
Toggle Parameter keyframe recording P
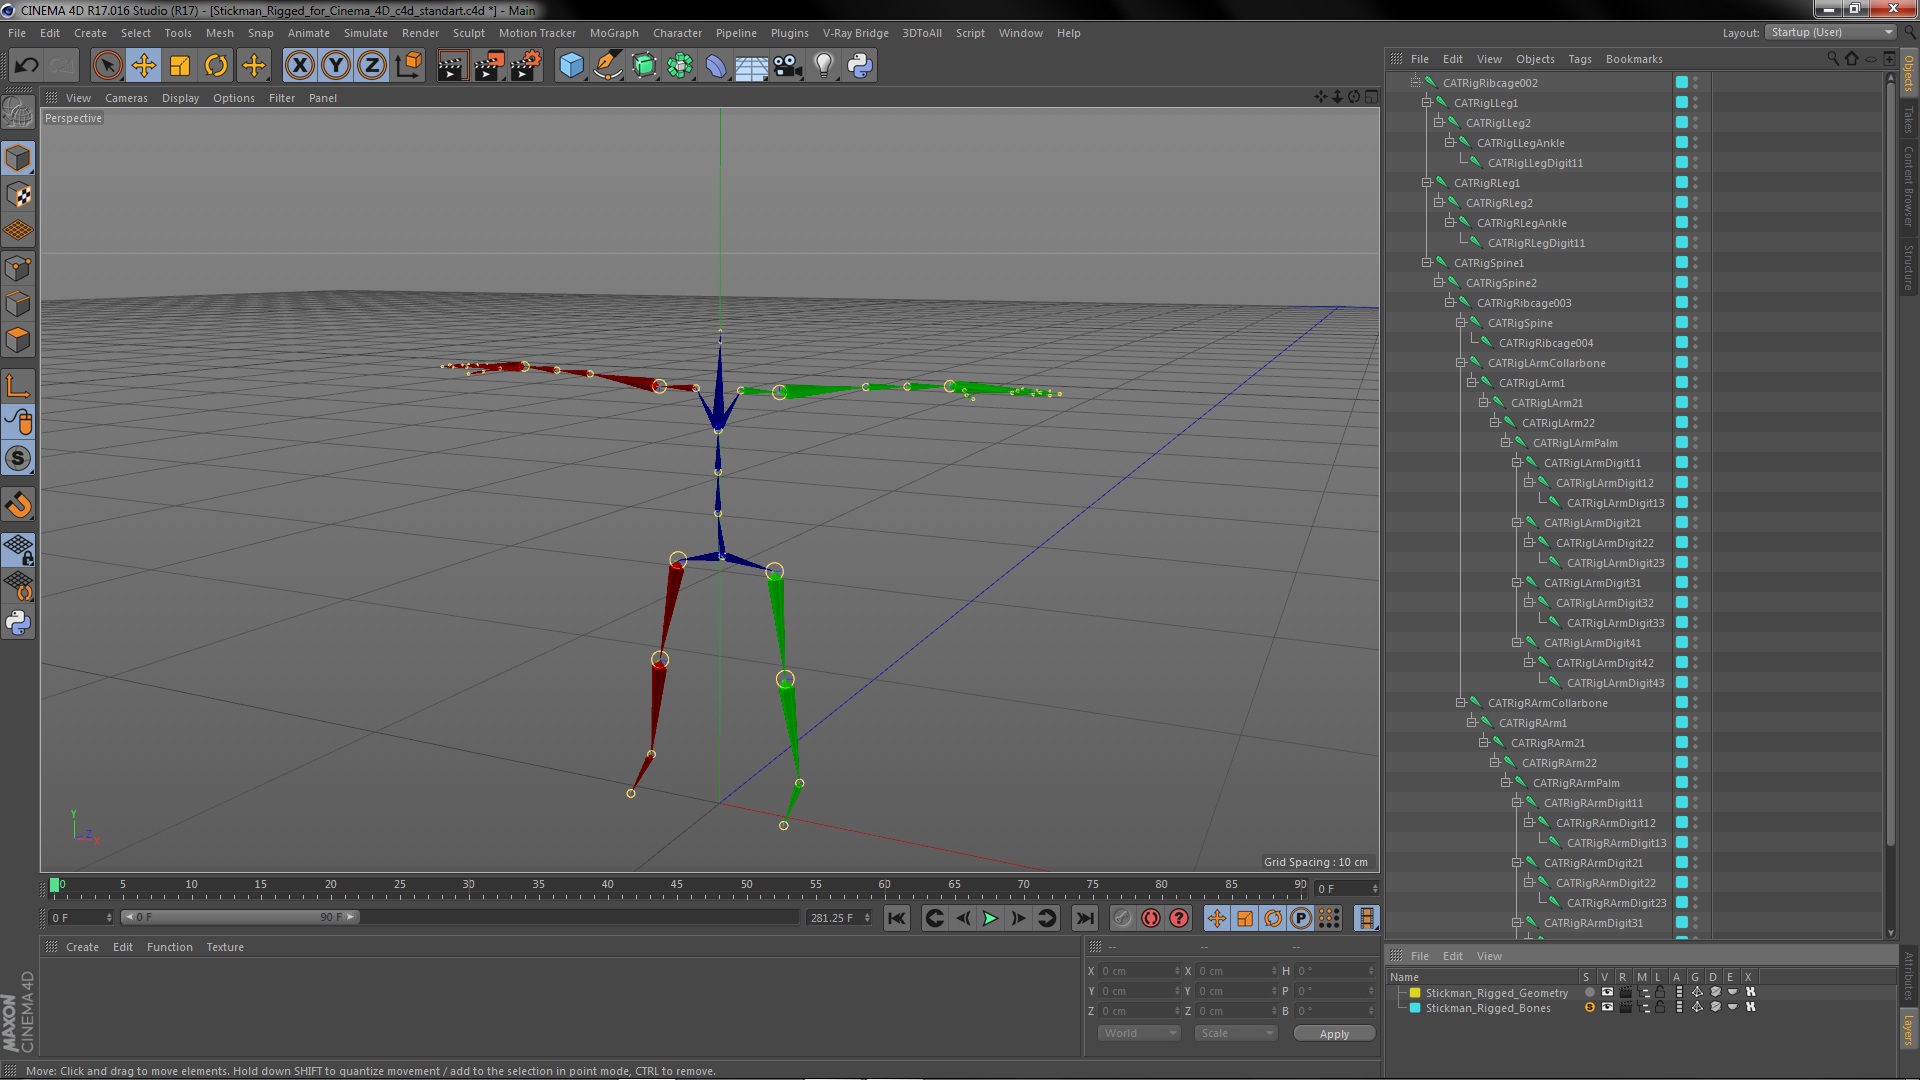click(x=1300, y=918)
